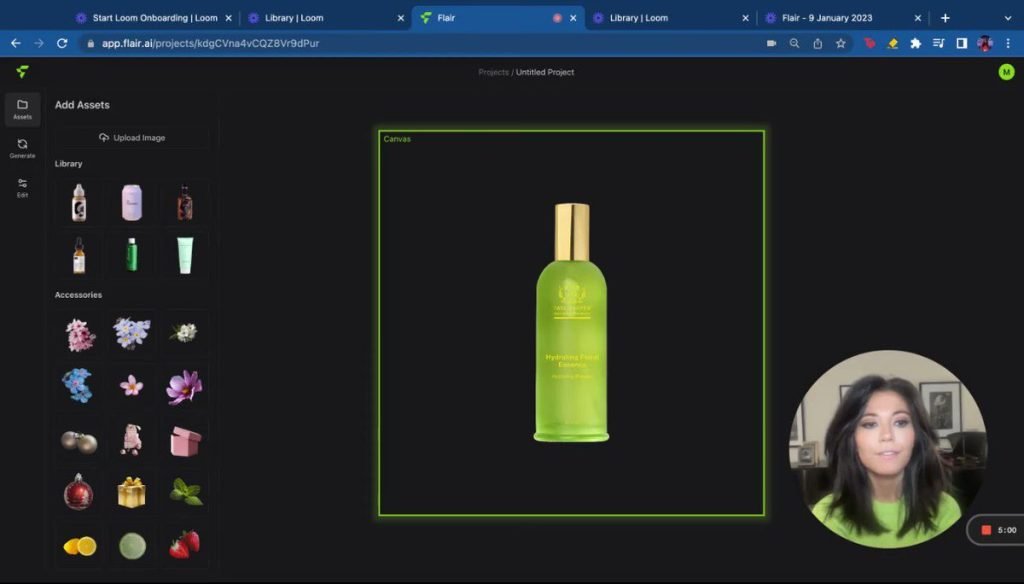Select the strawberries accessory
This screenshot has width=1024, height=584.
(x=184, y=543)
